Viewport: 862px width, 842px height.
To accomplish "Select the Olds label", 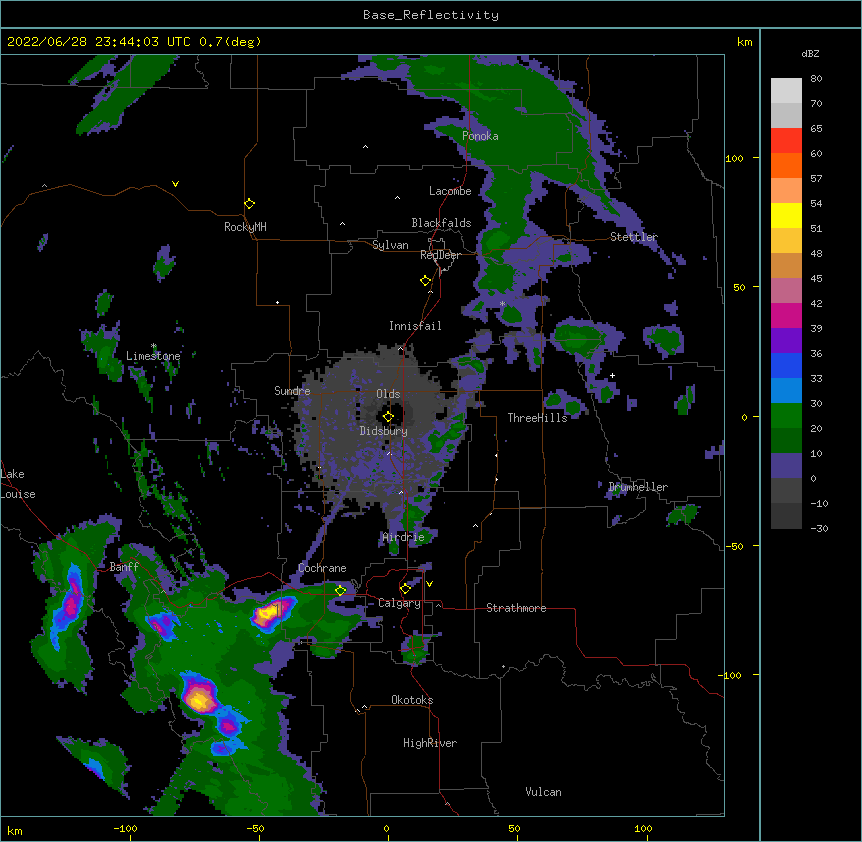I will point(388,394).
